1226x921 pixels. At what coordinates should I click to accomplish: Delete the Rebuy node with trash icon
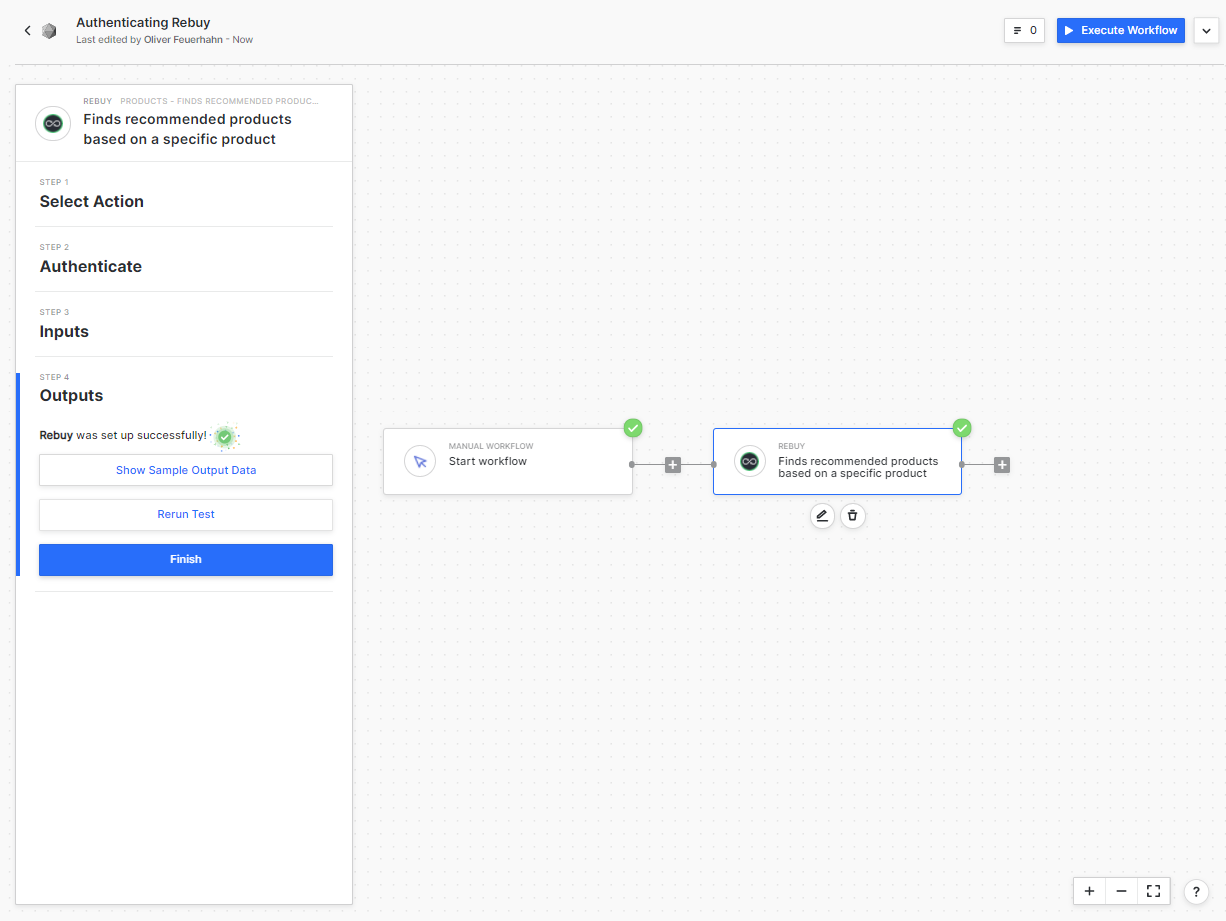[x=852, y=515]
